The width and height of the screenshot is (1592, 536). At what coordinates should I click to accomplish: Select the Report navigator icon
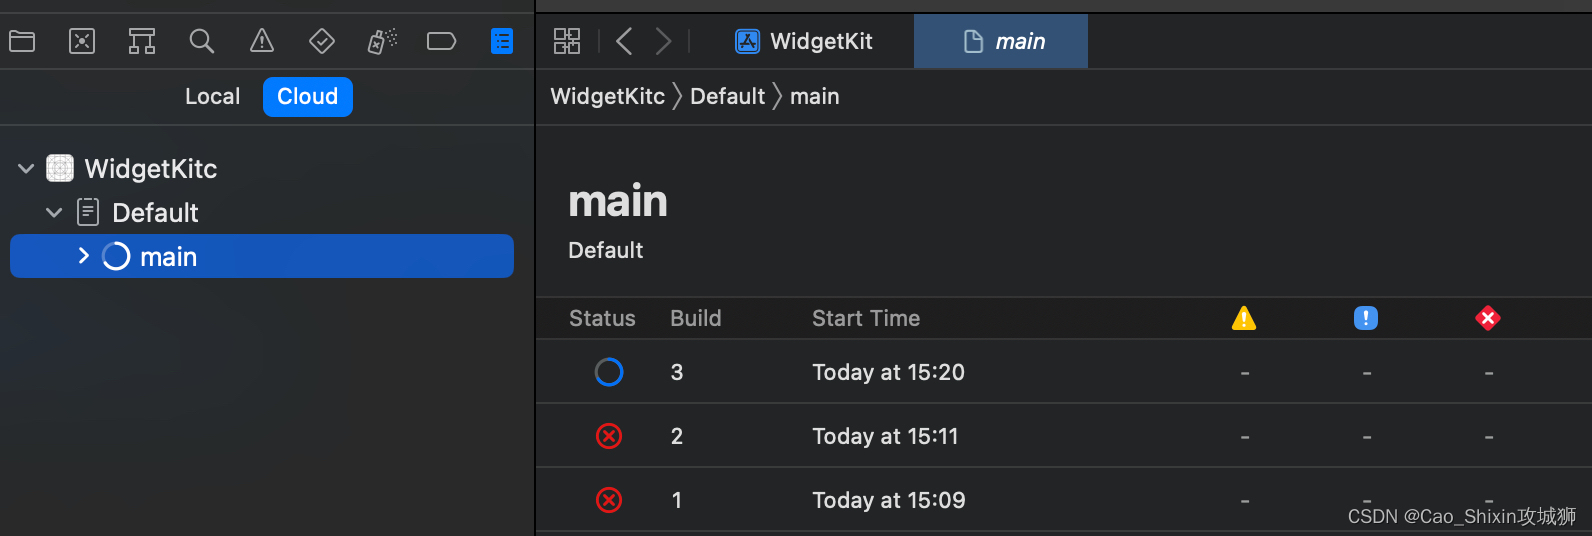[x=502, y=41]
